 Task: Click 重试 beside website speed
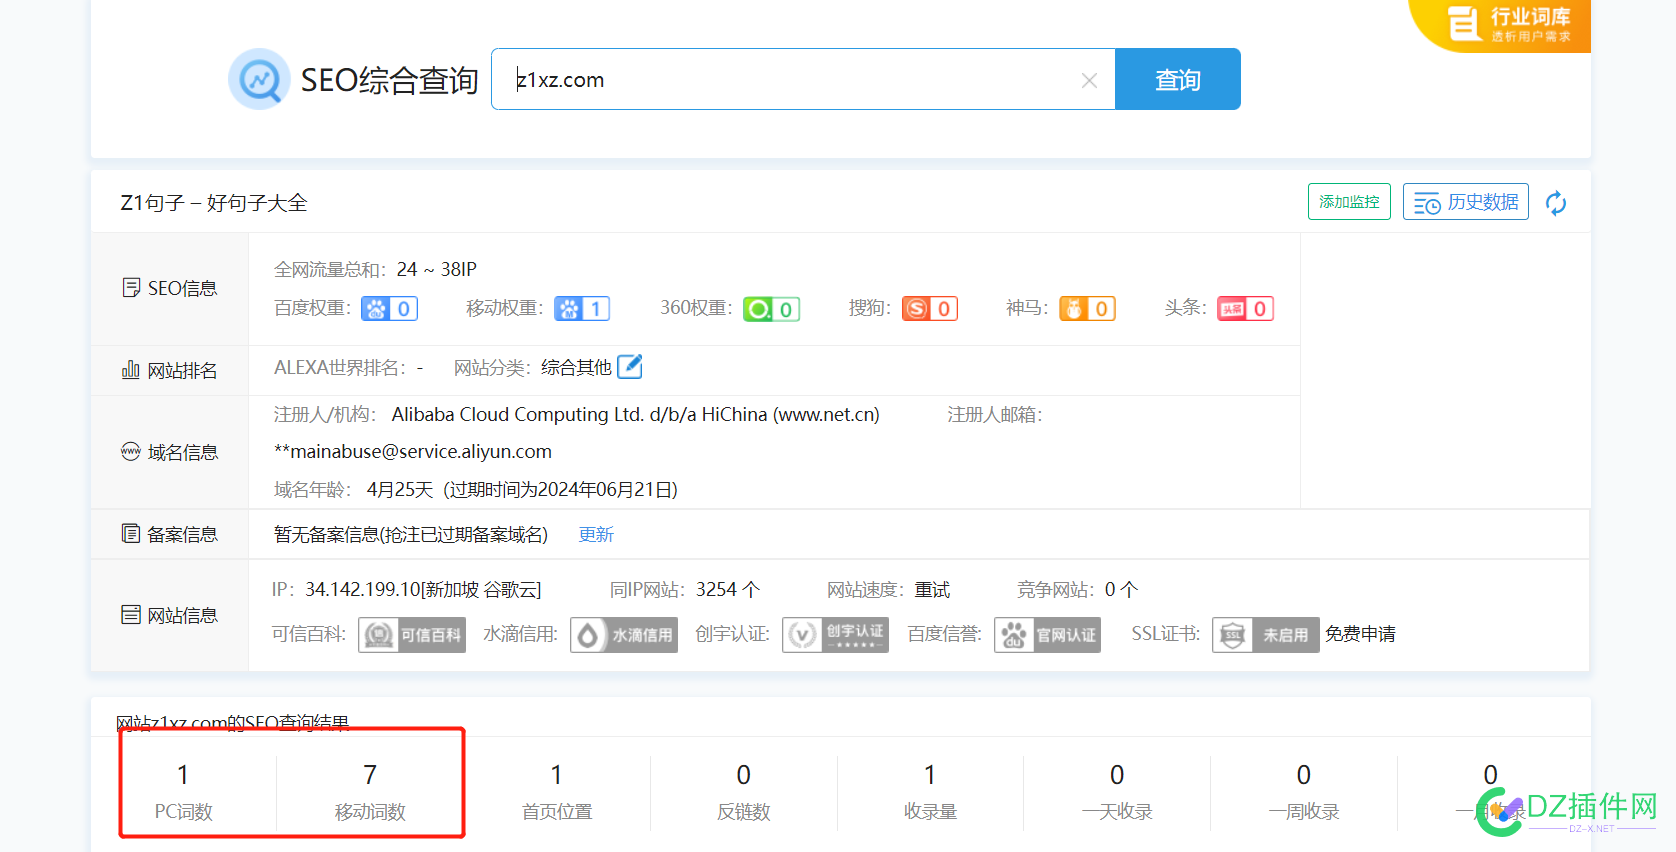coord(932,590)
